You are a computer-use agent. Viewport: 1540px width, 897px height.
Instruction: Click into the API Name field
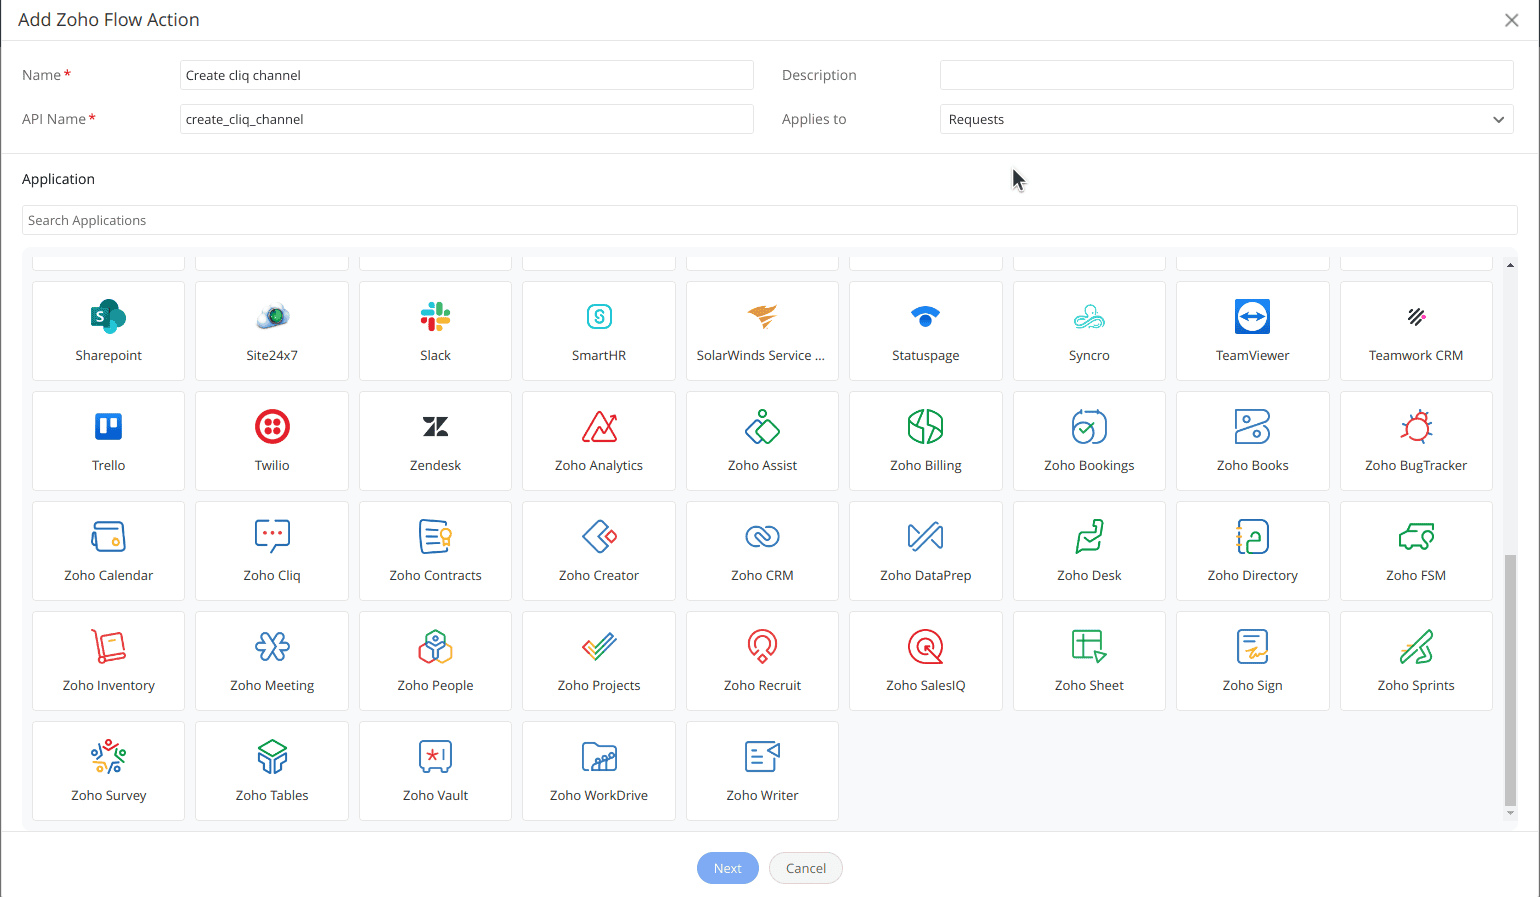[x=467, y=119]
